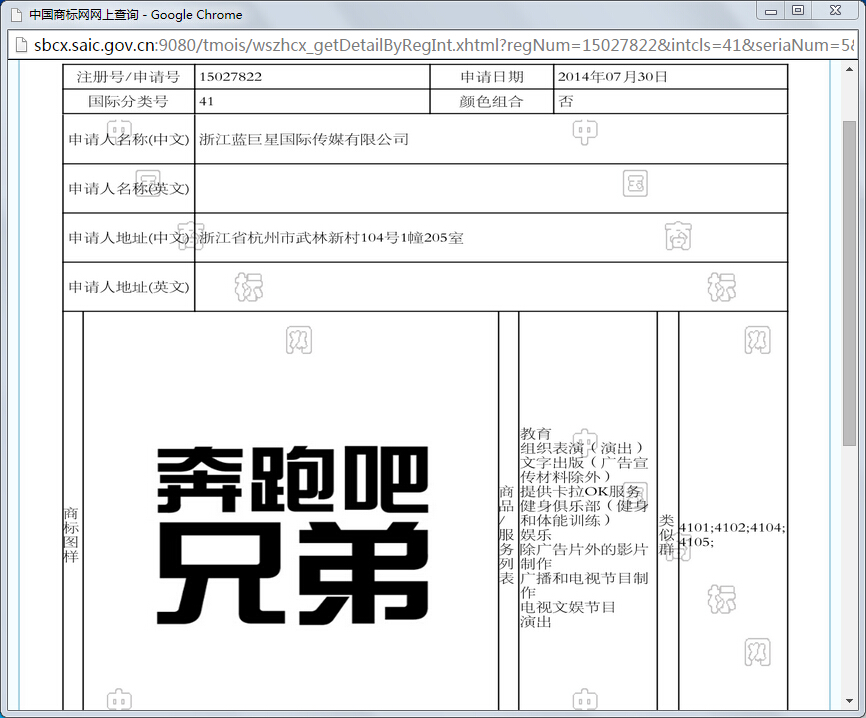Screen dimensions: 866x718
Task: Click the 注册号/申请号 label cell
Action: [129, 77]
